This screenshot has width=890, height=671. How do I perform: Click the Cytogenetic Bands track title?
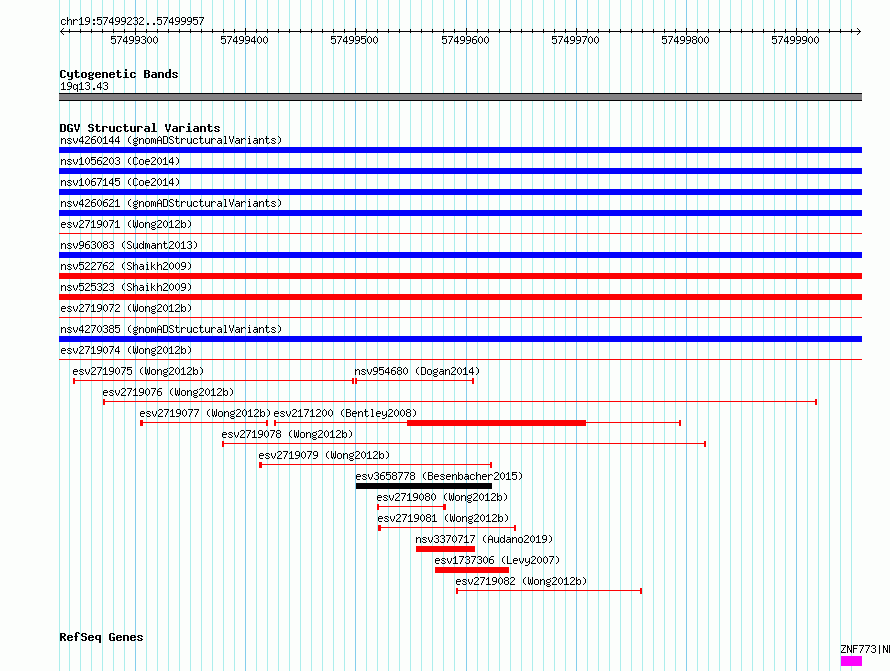[119, 74]
